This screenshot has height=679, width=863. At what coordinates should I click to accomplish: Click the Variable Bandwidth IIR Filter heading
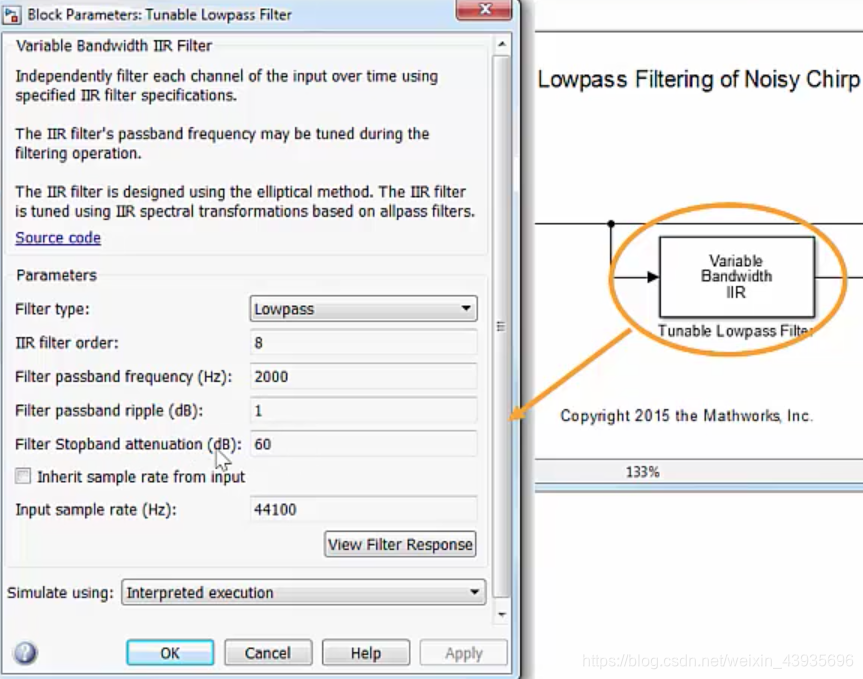coord(114,46)
